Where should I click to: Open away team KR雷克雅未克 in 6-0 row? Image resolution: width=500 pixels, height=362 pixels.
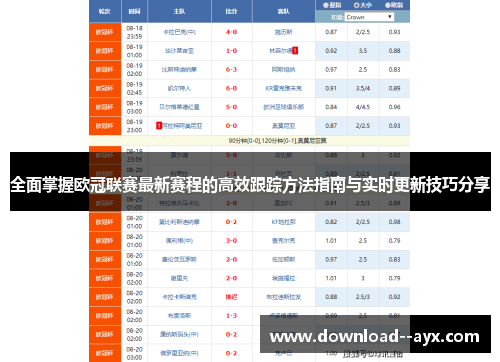tap(284, 88)
